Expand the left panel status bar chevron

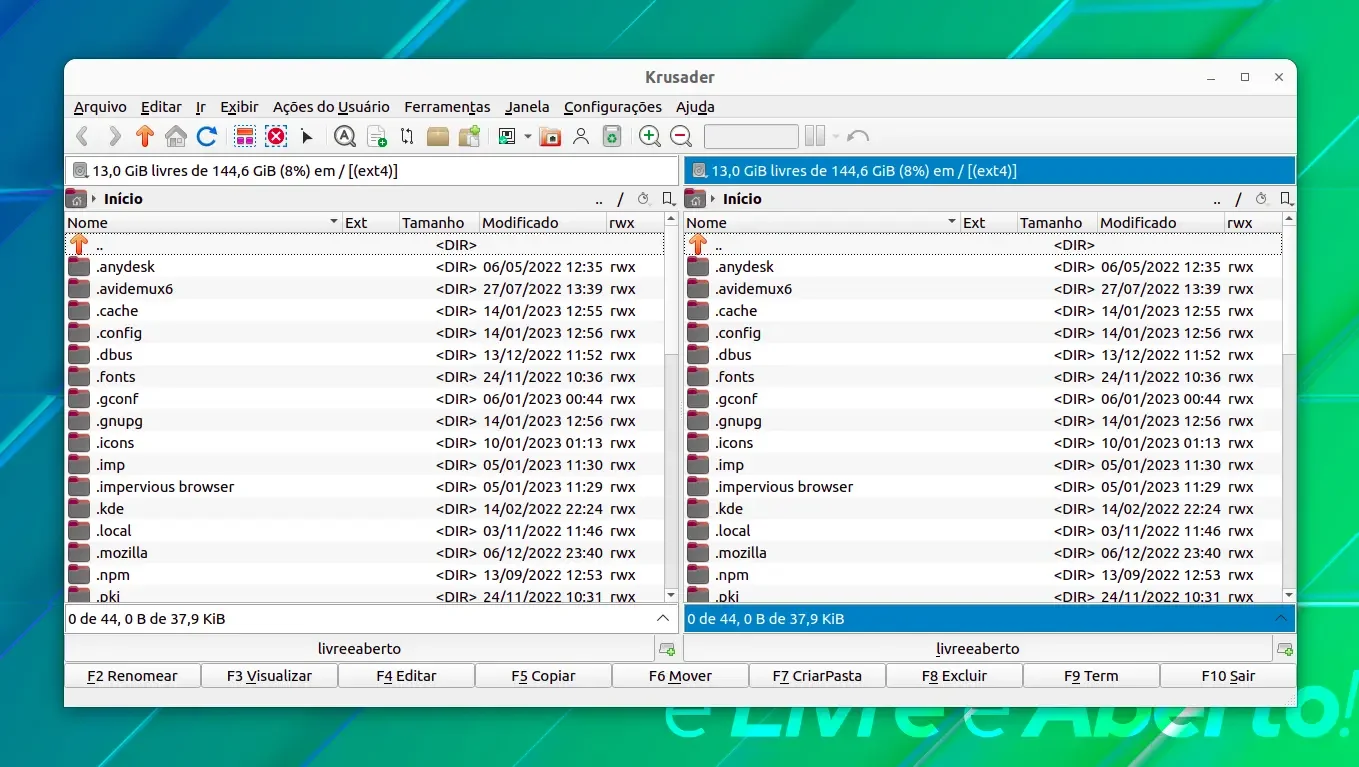pyautogui.click(x=663, y=619)
